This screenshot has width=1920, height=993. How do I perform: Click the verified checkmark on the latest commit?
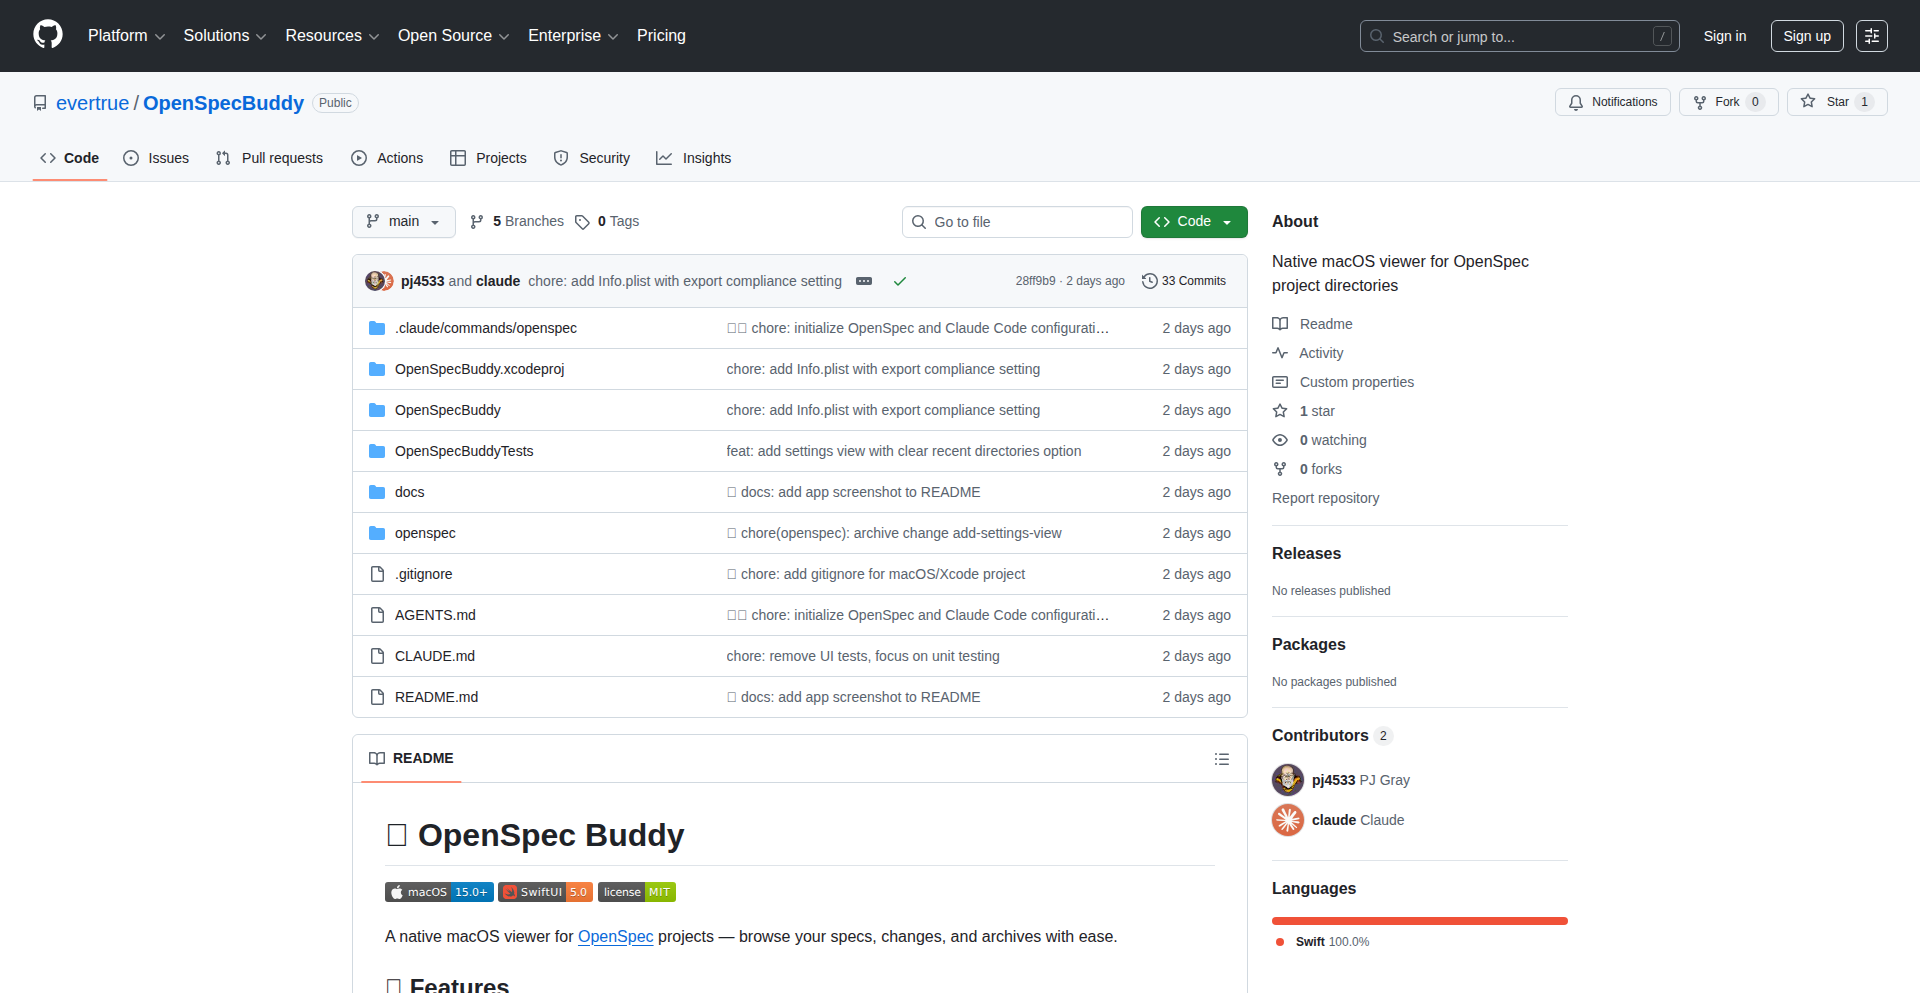tap(900, 281)
